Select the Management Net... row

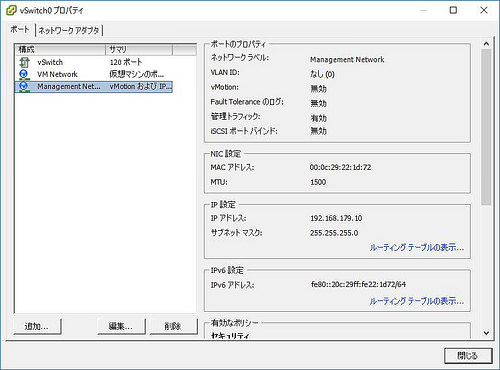point(94,86)
